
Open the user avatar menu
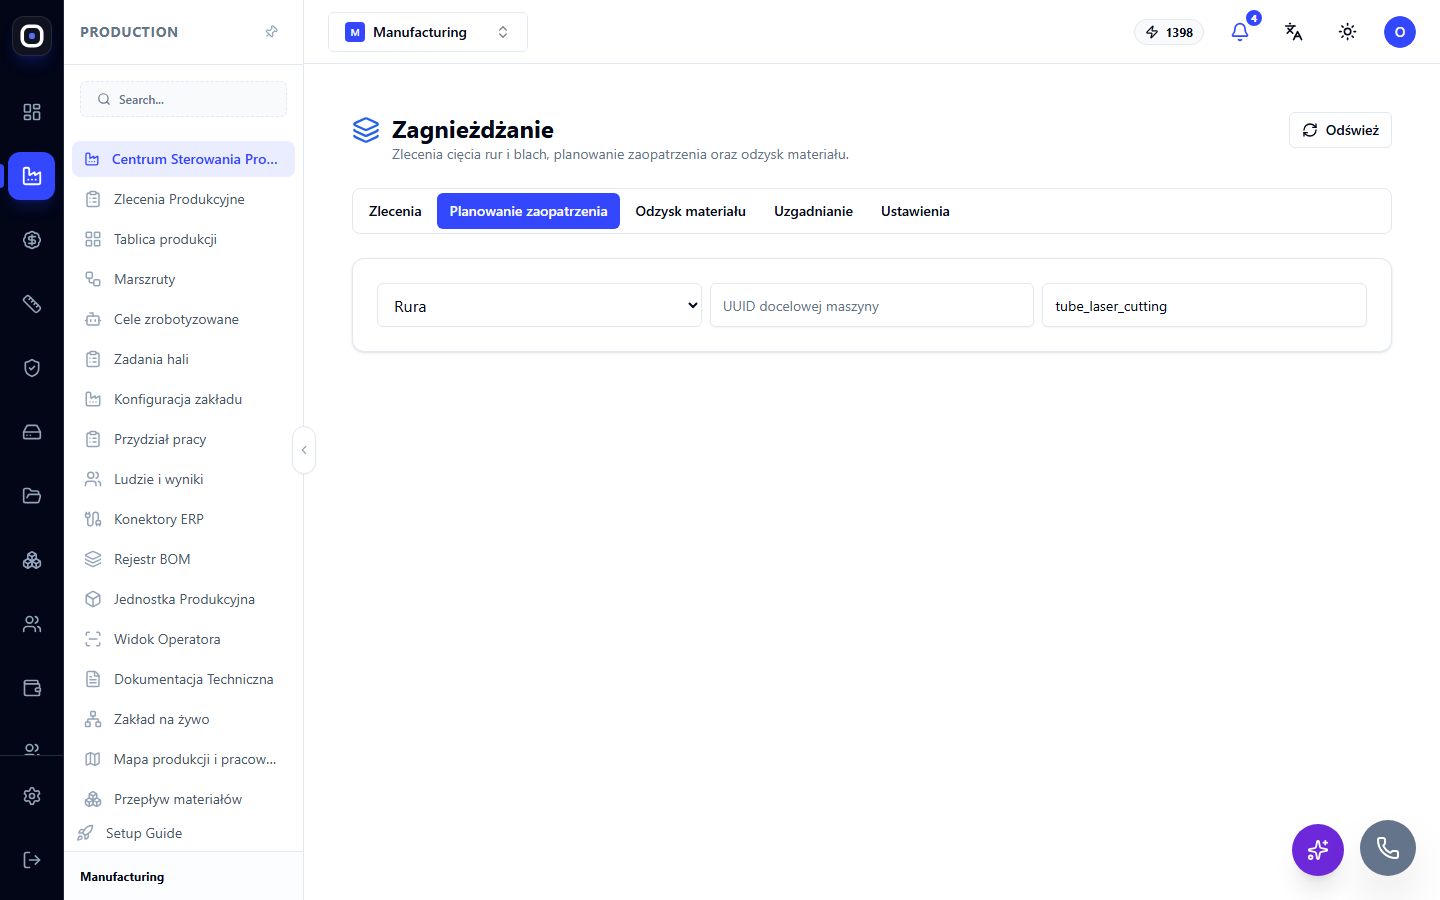coord(1400,32)
